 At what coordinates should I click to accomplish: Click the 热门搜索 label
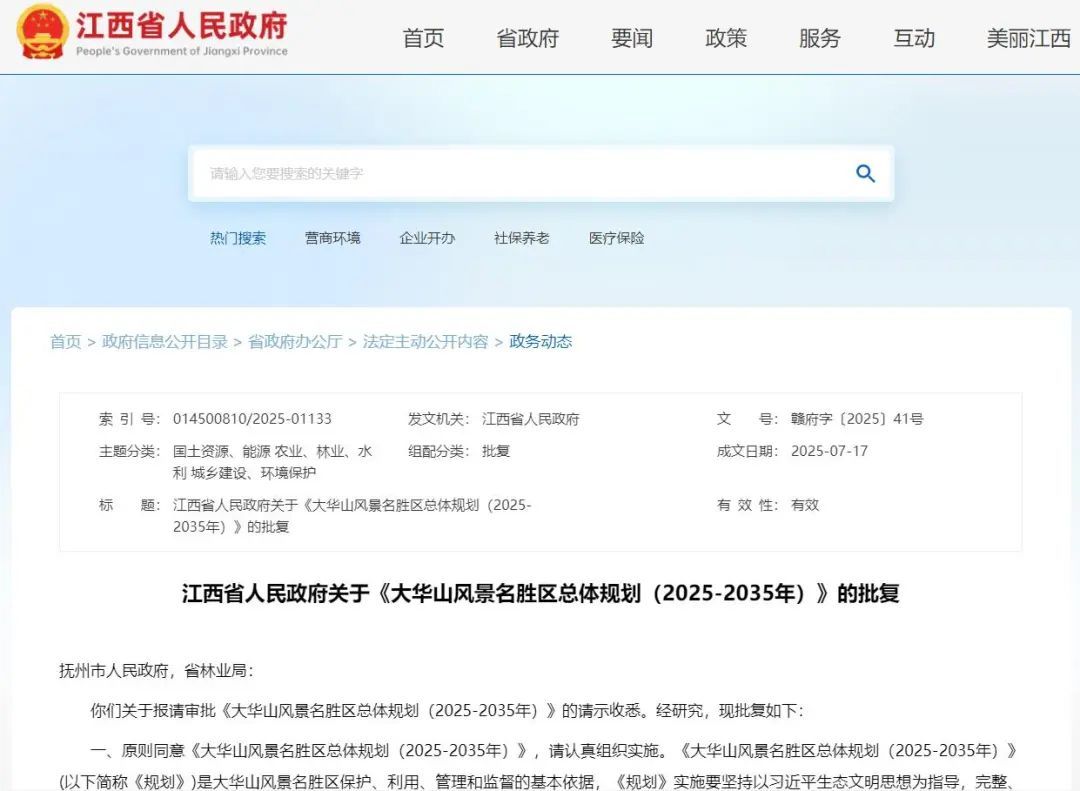coord(237,238)
